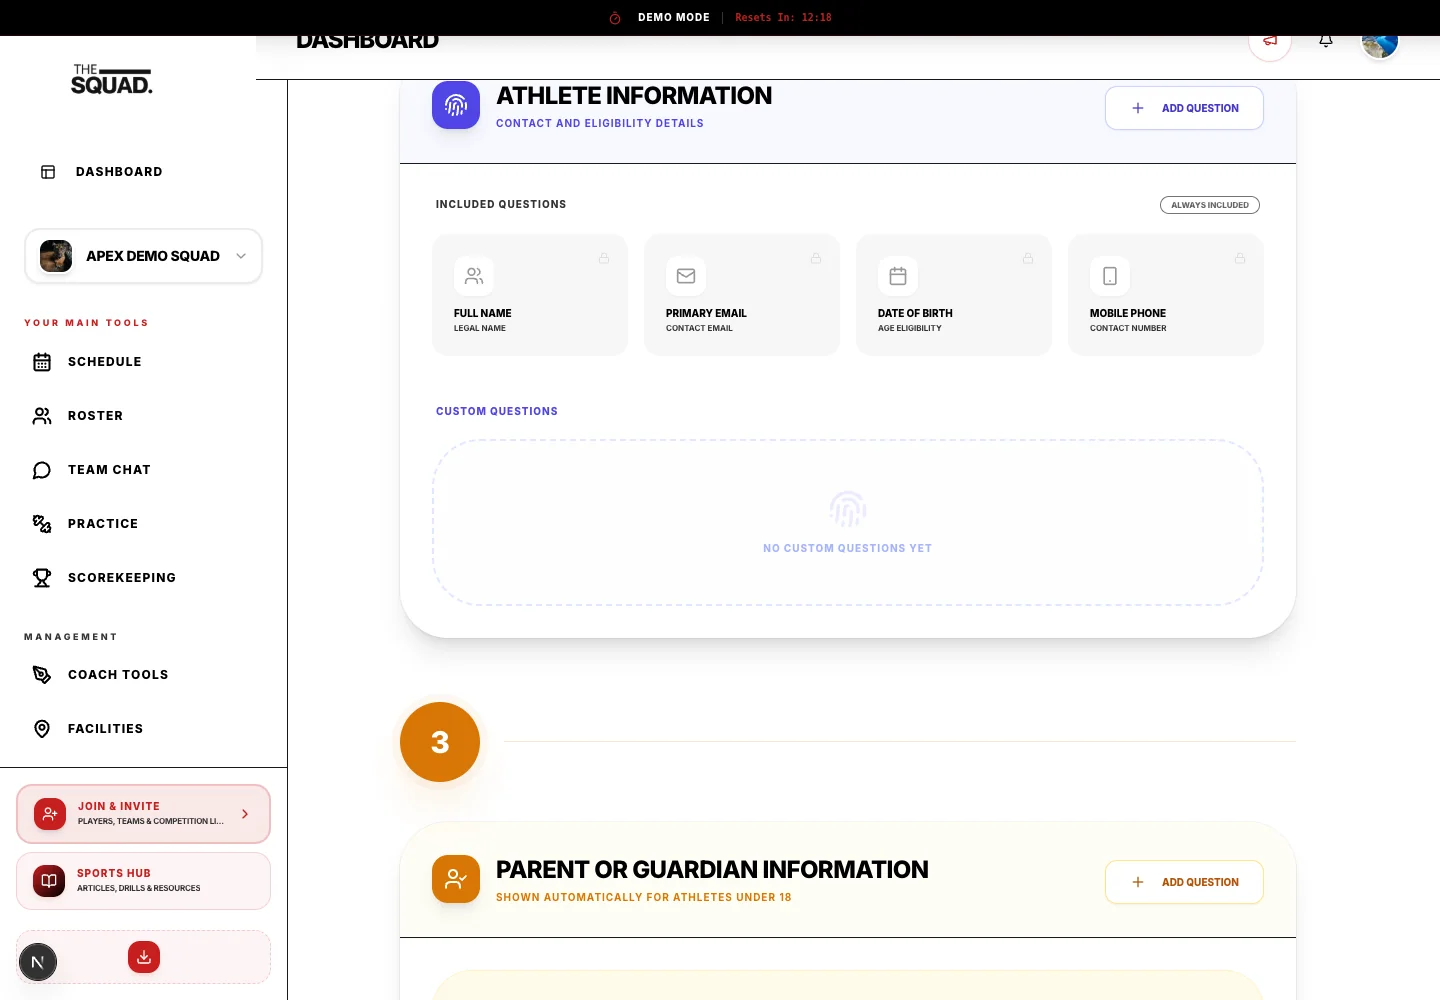Click the red download icon button

144,957
